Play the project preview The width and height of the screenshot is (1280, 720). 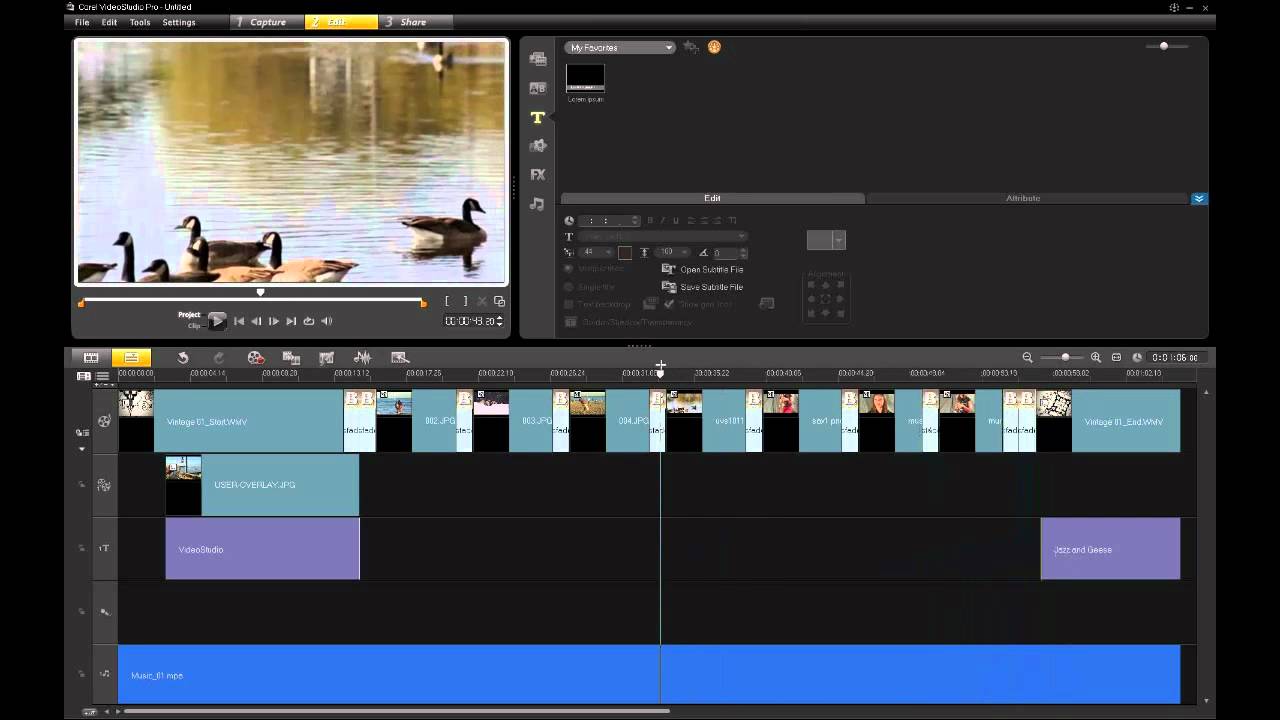(217, 321)
